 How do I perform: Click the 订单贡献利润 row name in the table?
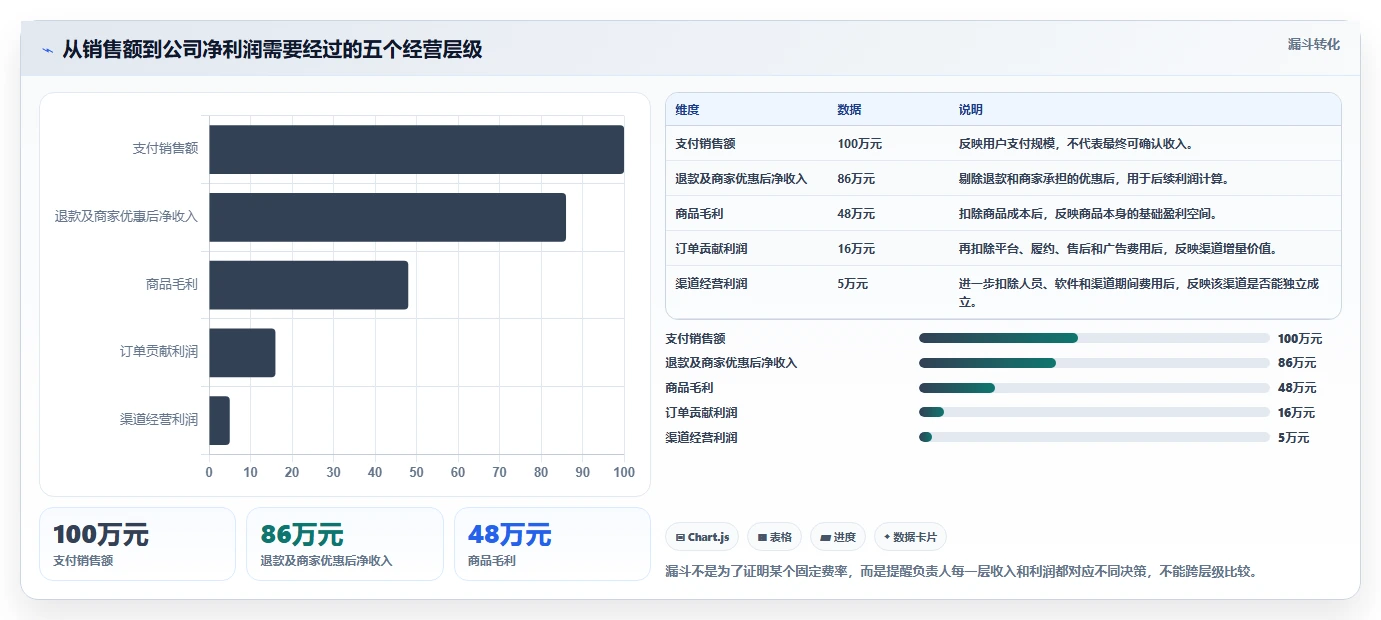711,249
